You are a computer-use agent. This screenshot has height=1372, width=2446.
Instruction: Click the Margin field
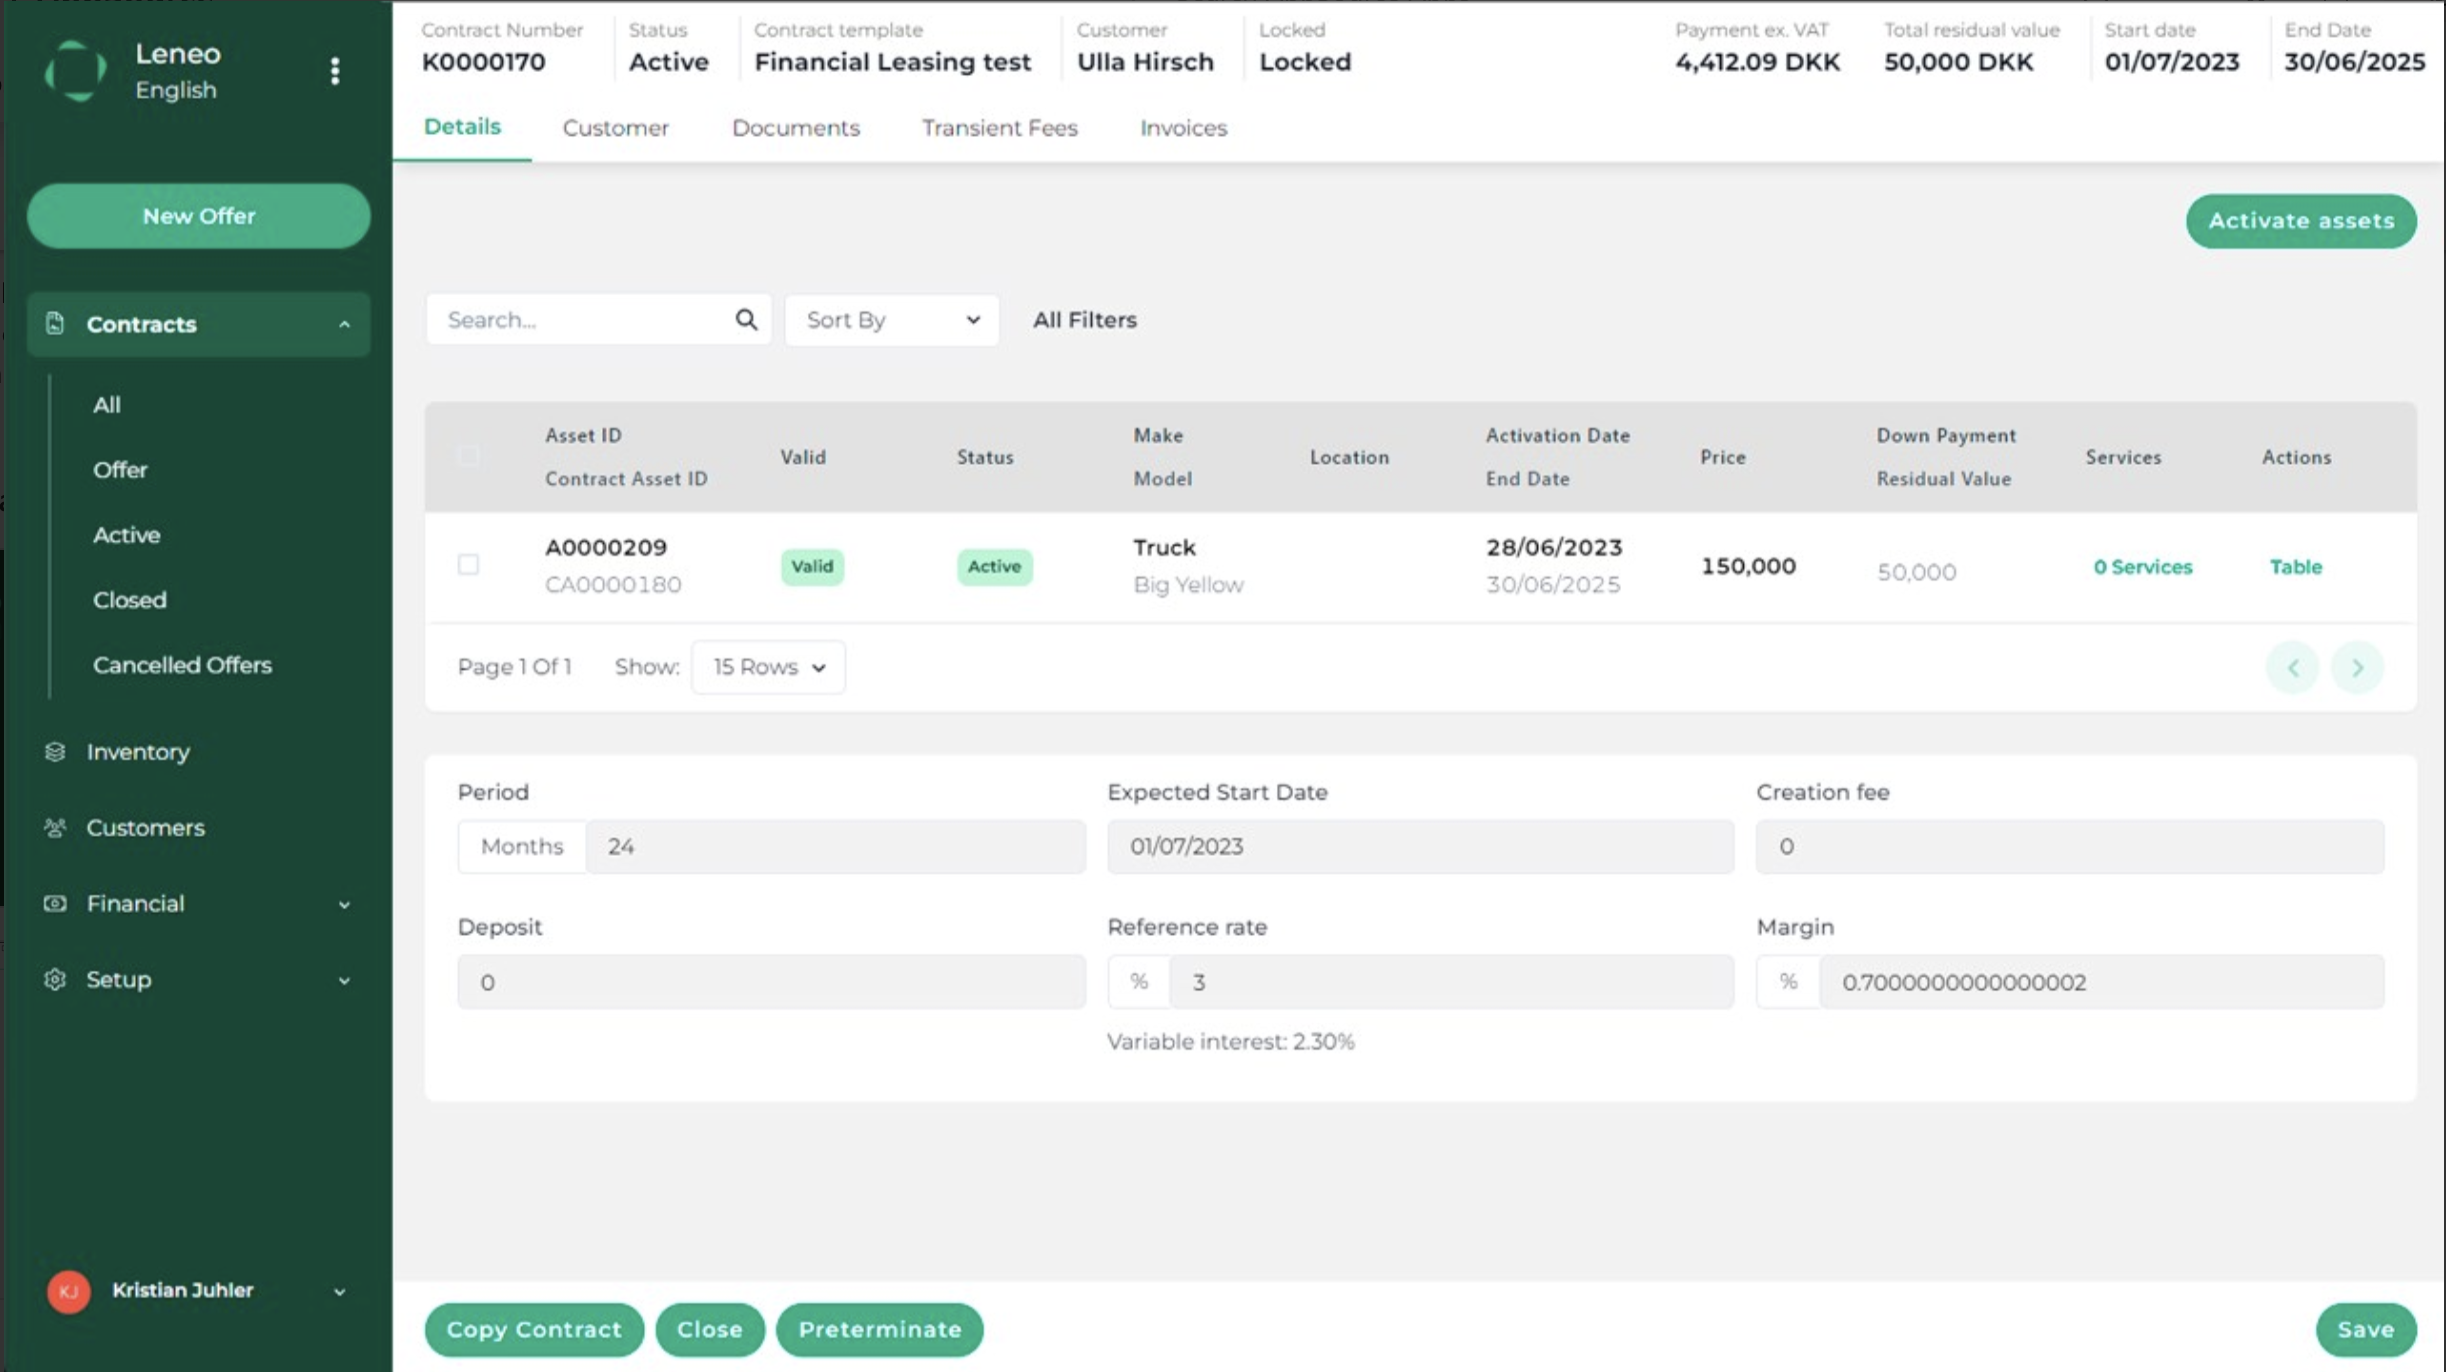[2101, 982]
